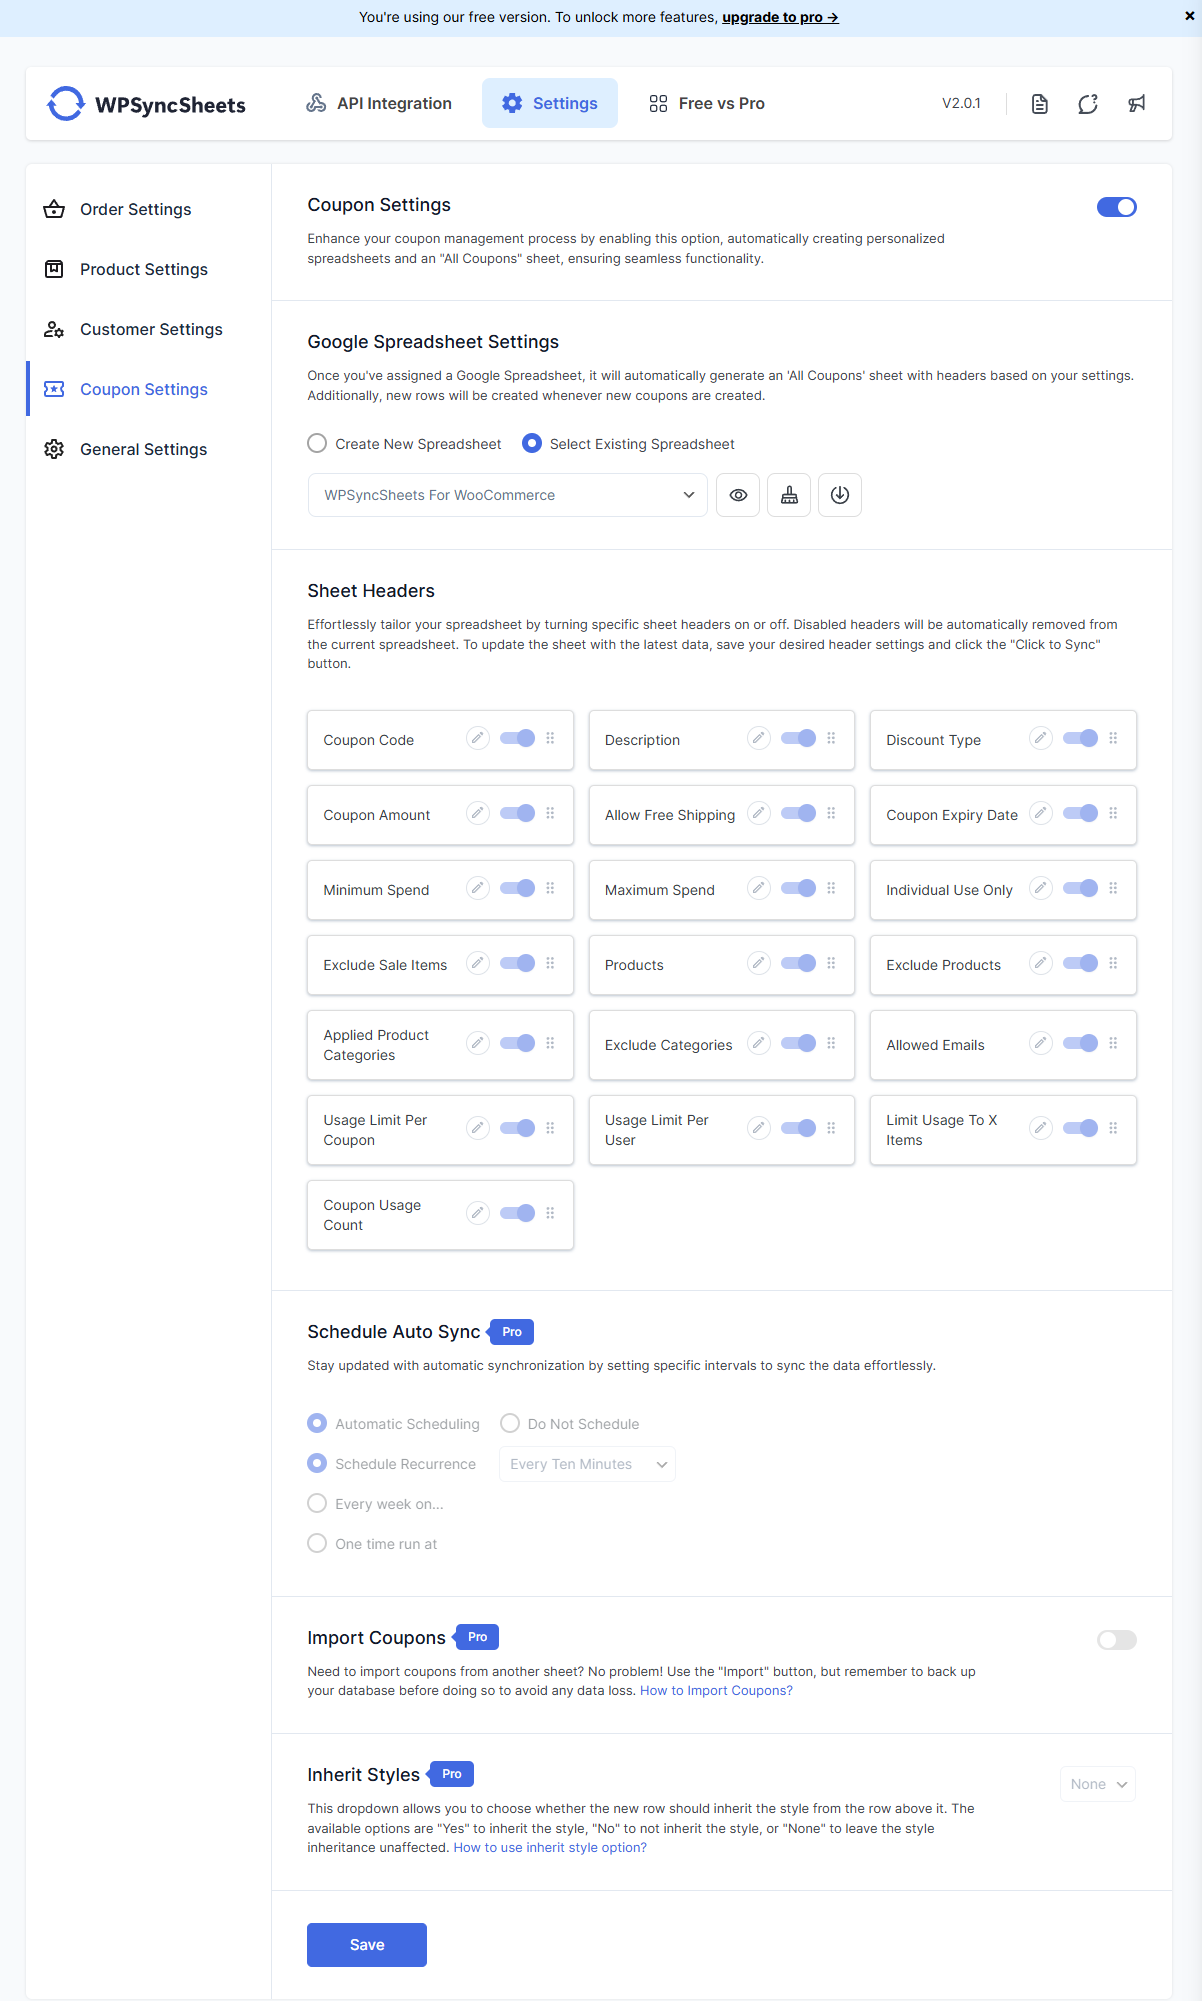
Task: Select the Schedule Recurrence radio option
Action: tap(317, 1463)
